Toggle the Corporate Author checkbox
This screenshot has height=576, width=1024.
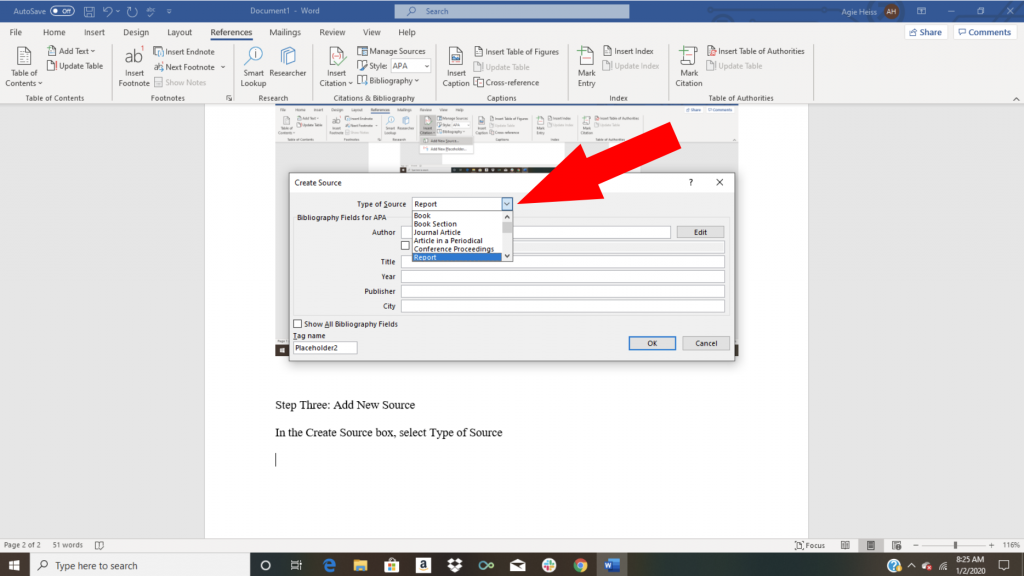pyautogui.click(x=405, y=245)
